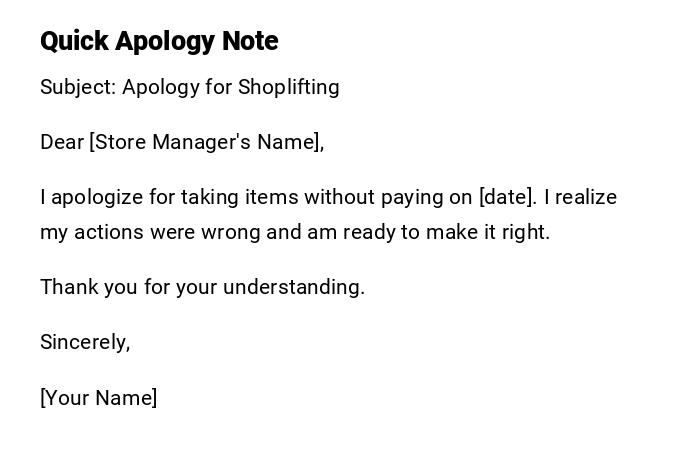Image resolution: width=700 pixels, height=460 pixels.
Task: Select the "[date]" placeholder
Action: (507, 197)
